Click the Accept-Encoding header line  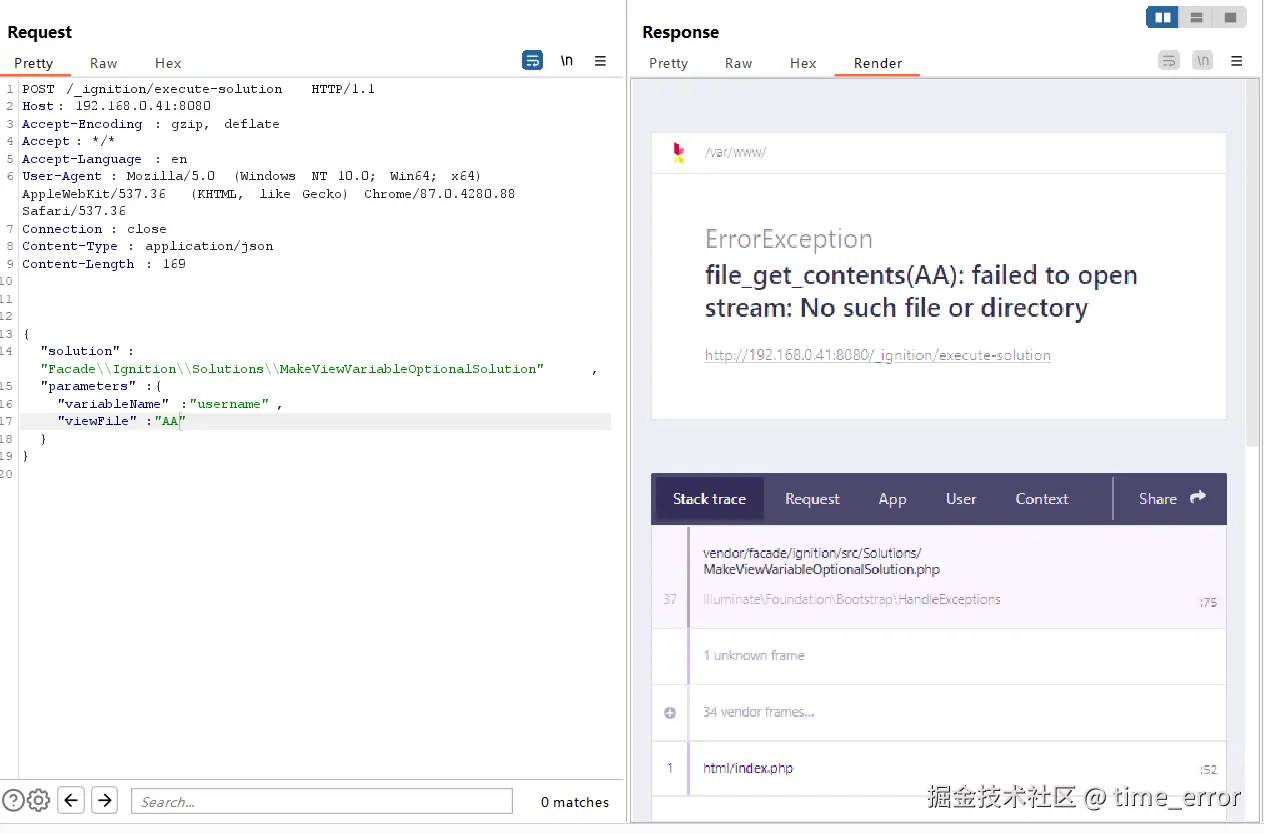pyautogui.click(x=151, y=124)
